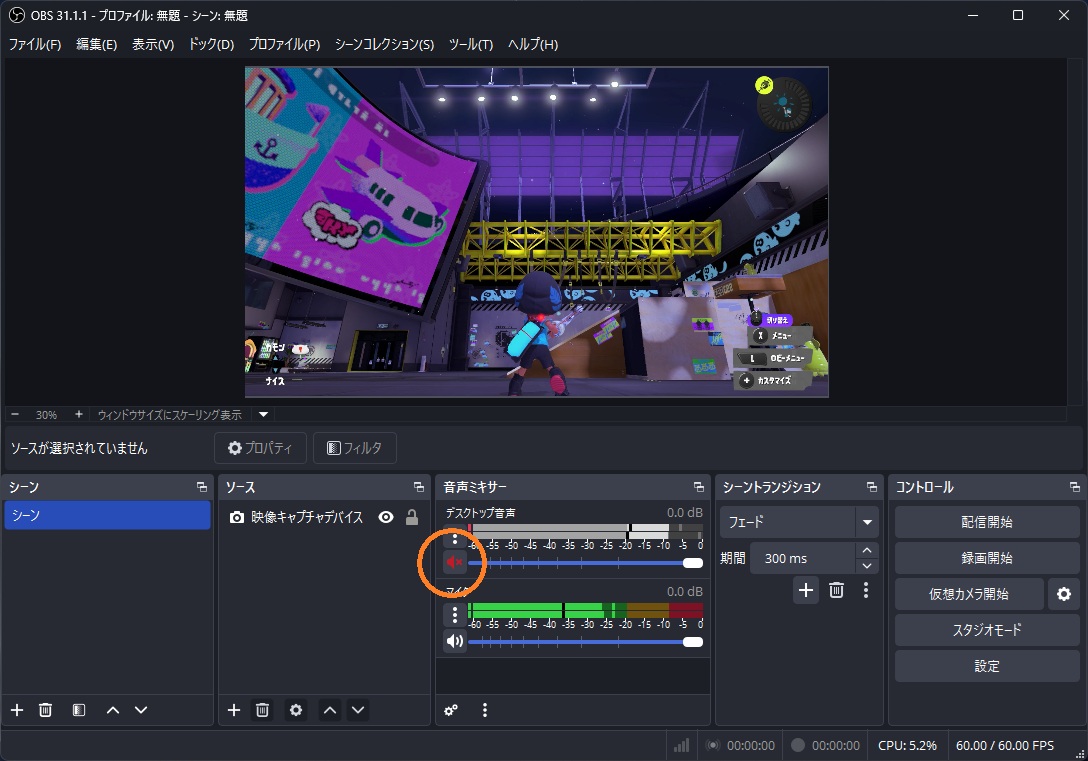This screenshot has height=761, width=1088.
Task: Click the 配信開始 button
Action: [x=986, y=522]
